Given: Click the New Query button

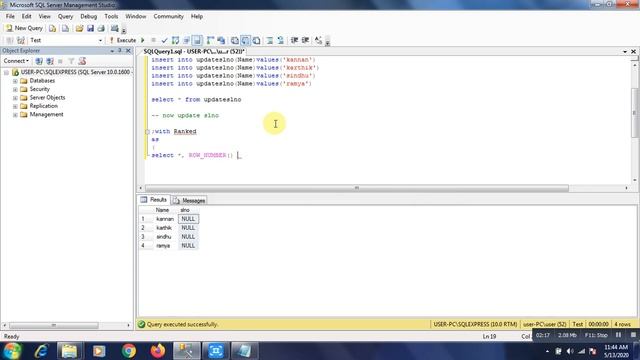Looking at the screenshot, I should coord(24,28).
